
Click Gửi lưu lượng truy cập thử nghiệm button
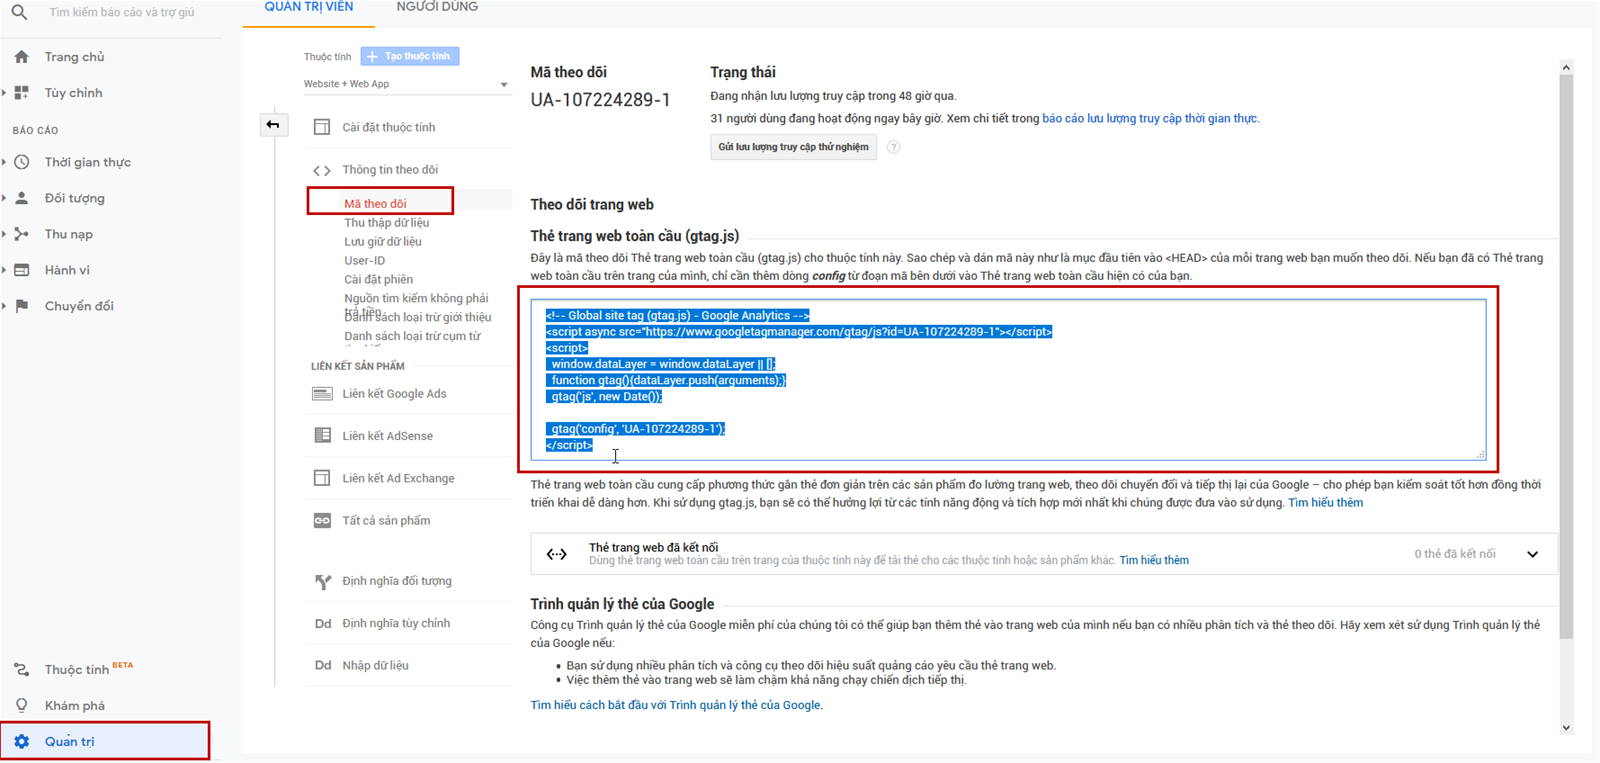[x=794, y=147]
